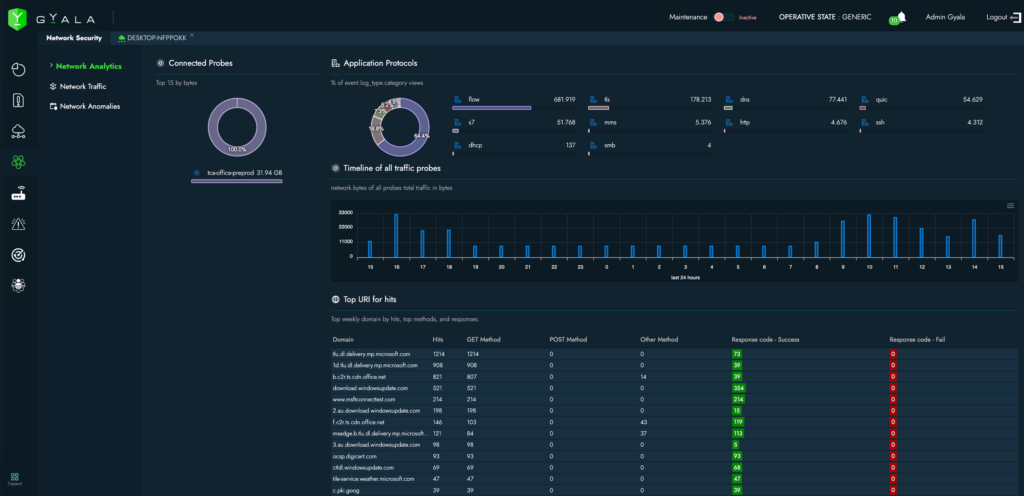
Task: Open Network Anomalies in the side menu
Action: 89,105
